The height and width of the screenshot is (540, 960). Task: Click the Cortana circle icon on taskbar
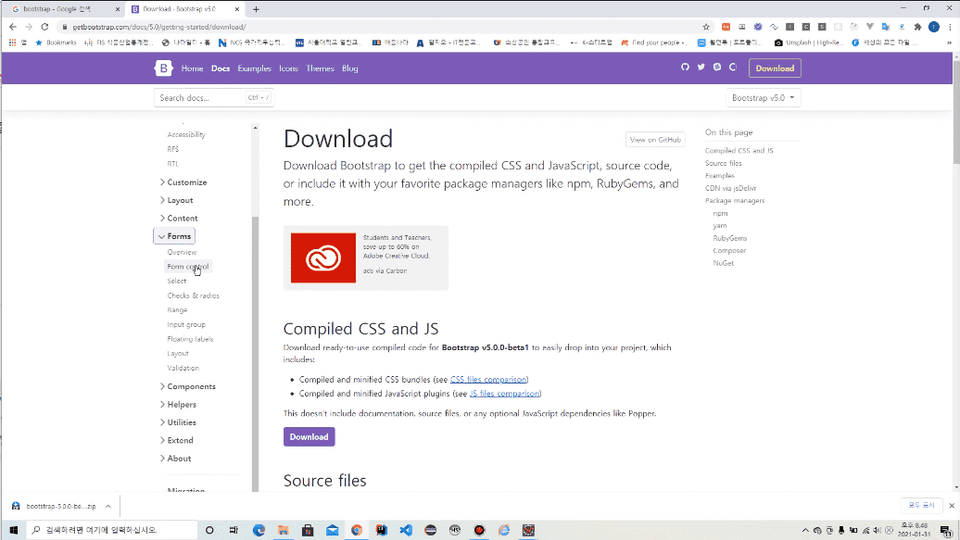pos(209,530)
